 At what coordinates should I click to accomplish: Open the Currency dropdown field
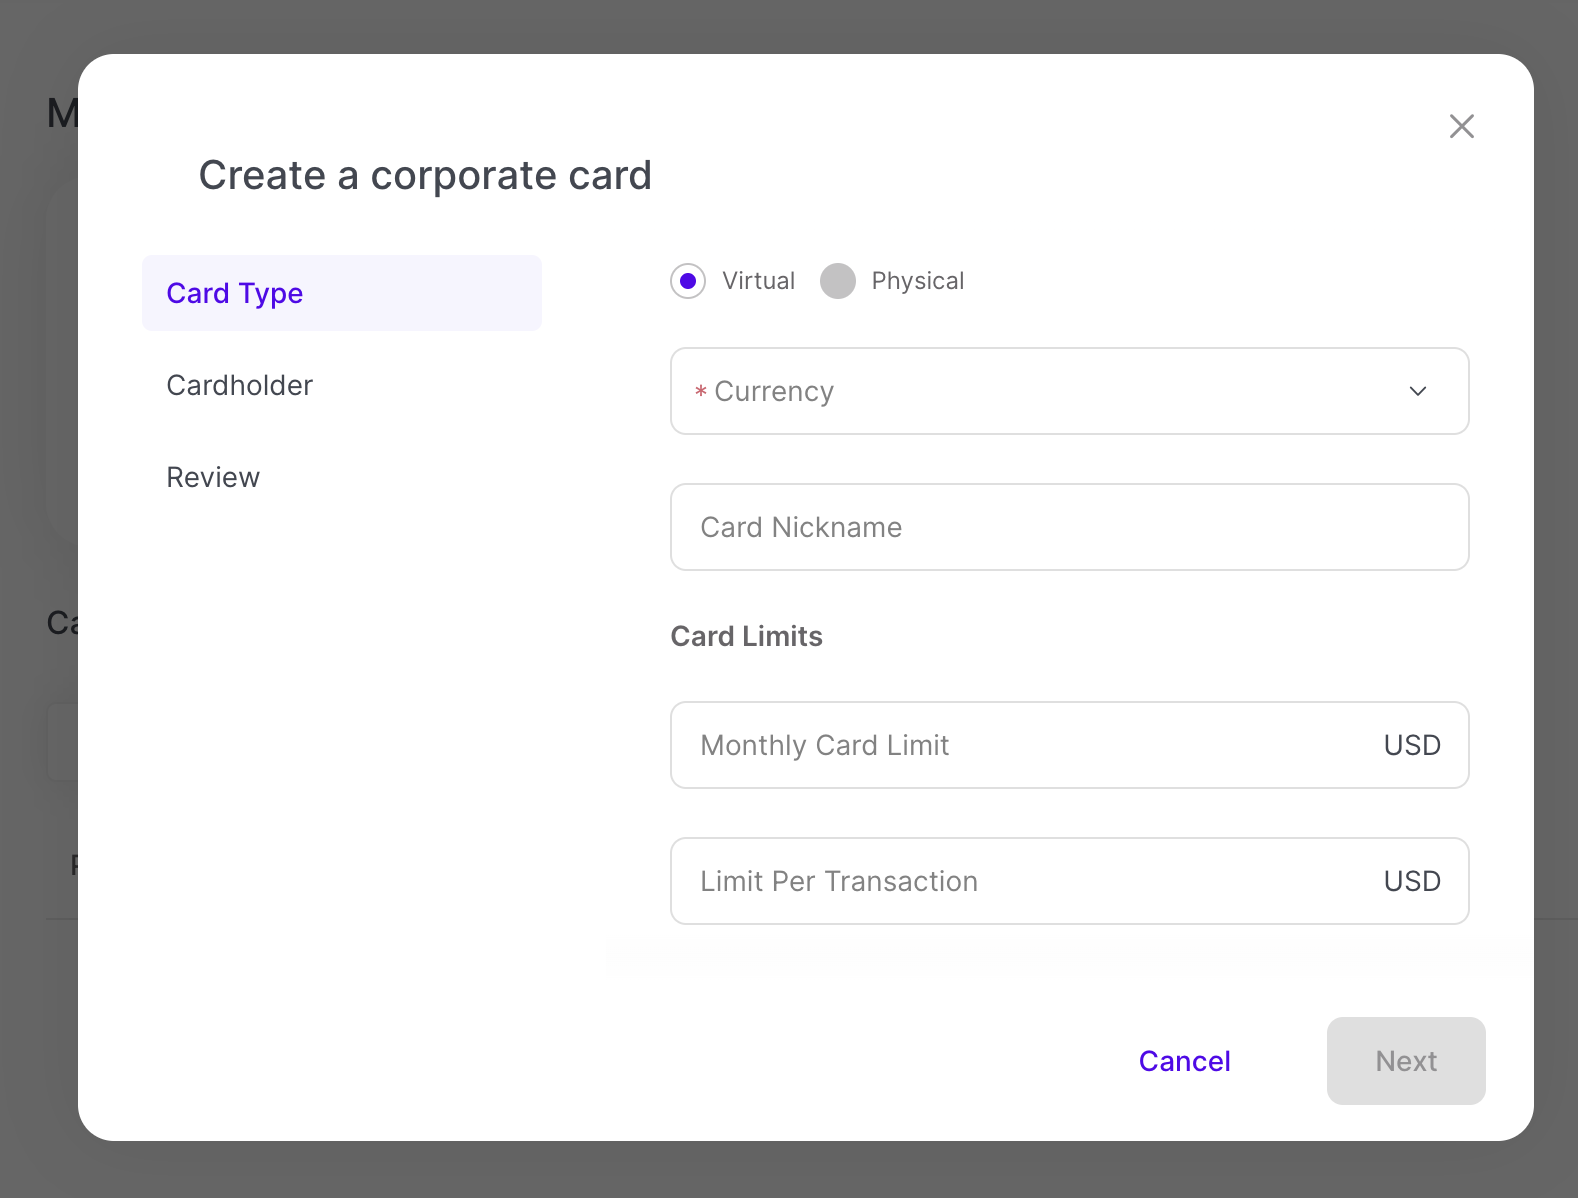(x=1050, y=391)
